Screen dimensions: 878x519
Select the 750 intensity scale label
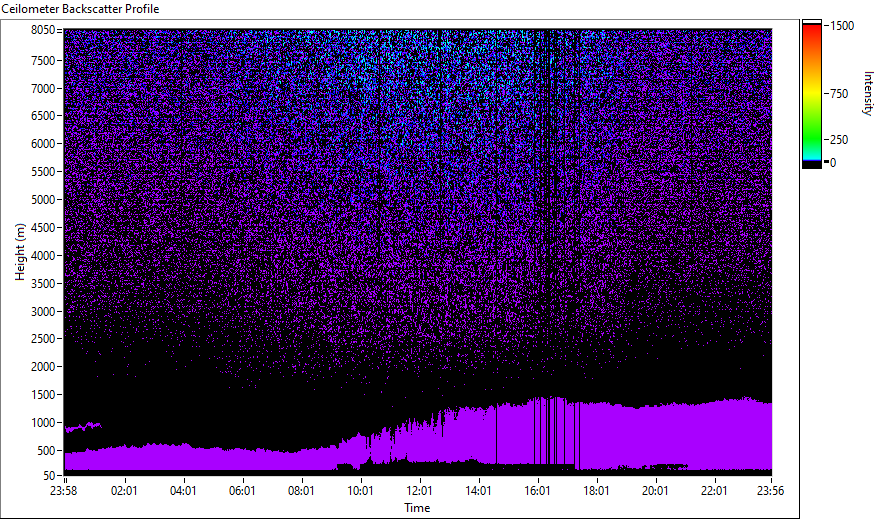pos(839,94)
